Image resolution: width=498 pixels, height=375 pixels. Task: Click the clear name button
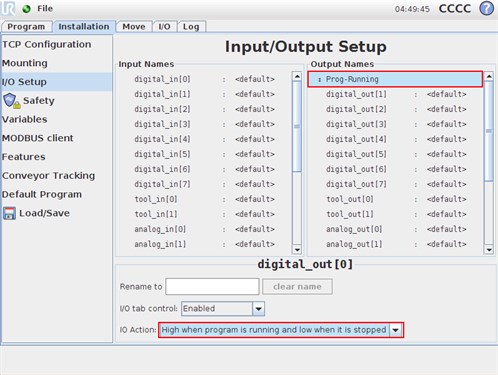coord(297,287)
